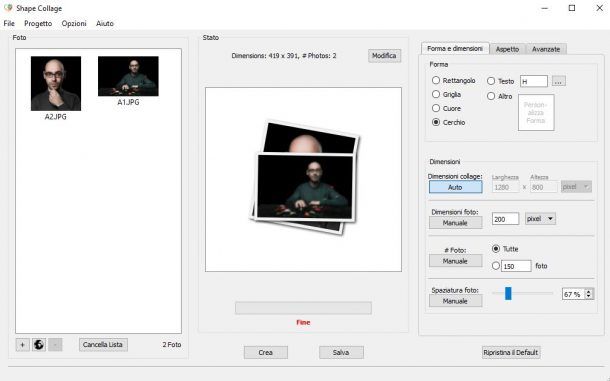
Task: Click the red 'Fine' status text
Action: (x=303, y=322)
